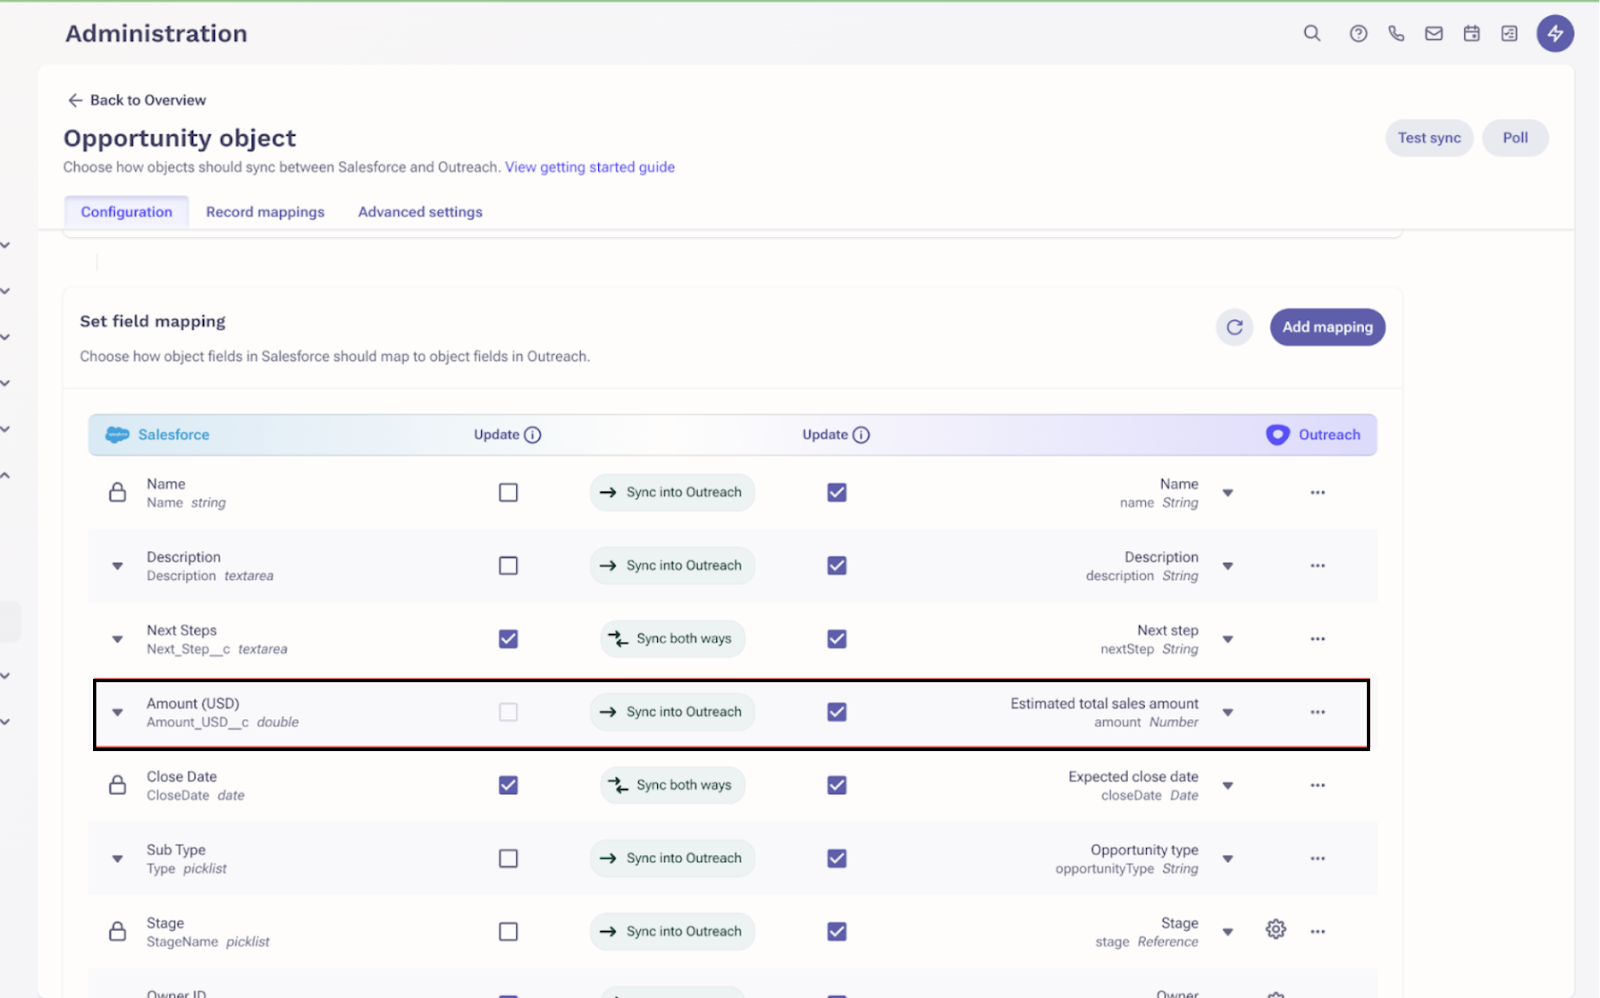1600x998 pixels.
Task: Open Estimated total sales amount dropdown arrow
Action: pyautogui.click(x=1228, y=712)
